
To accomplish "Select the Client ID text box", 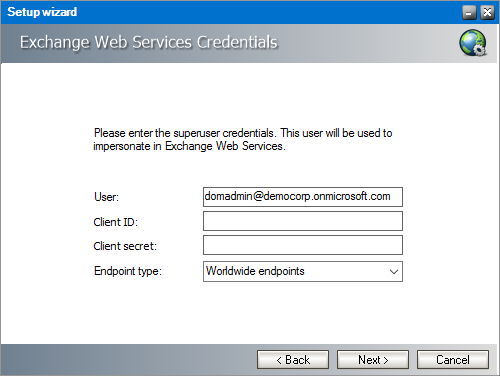I will (x=303, y=221).
